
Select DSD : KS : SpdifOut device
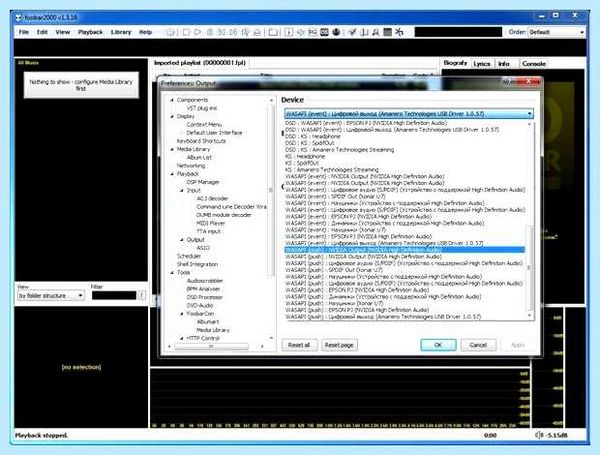(310, 143)
